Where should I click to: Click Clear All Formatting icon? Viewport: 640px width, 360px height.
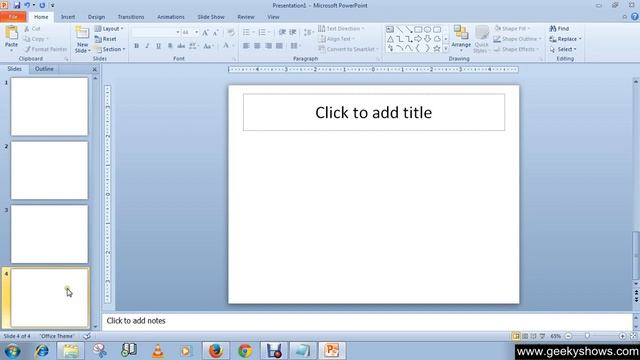[231, 32]
